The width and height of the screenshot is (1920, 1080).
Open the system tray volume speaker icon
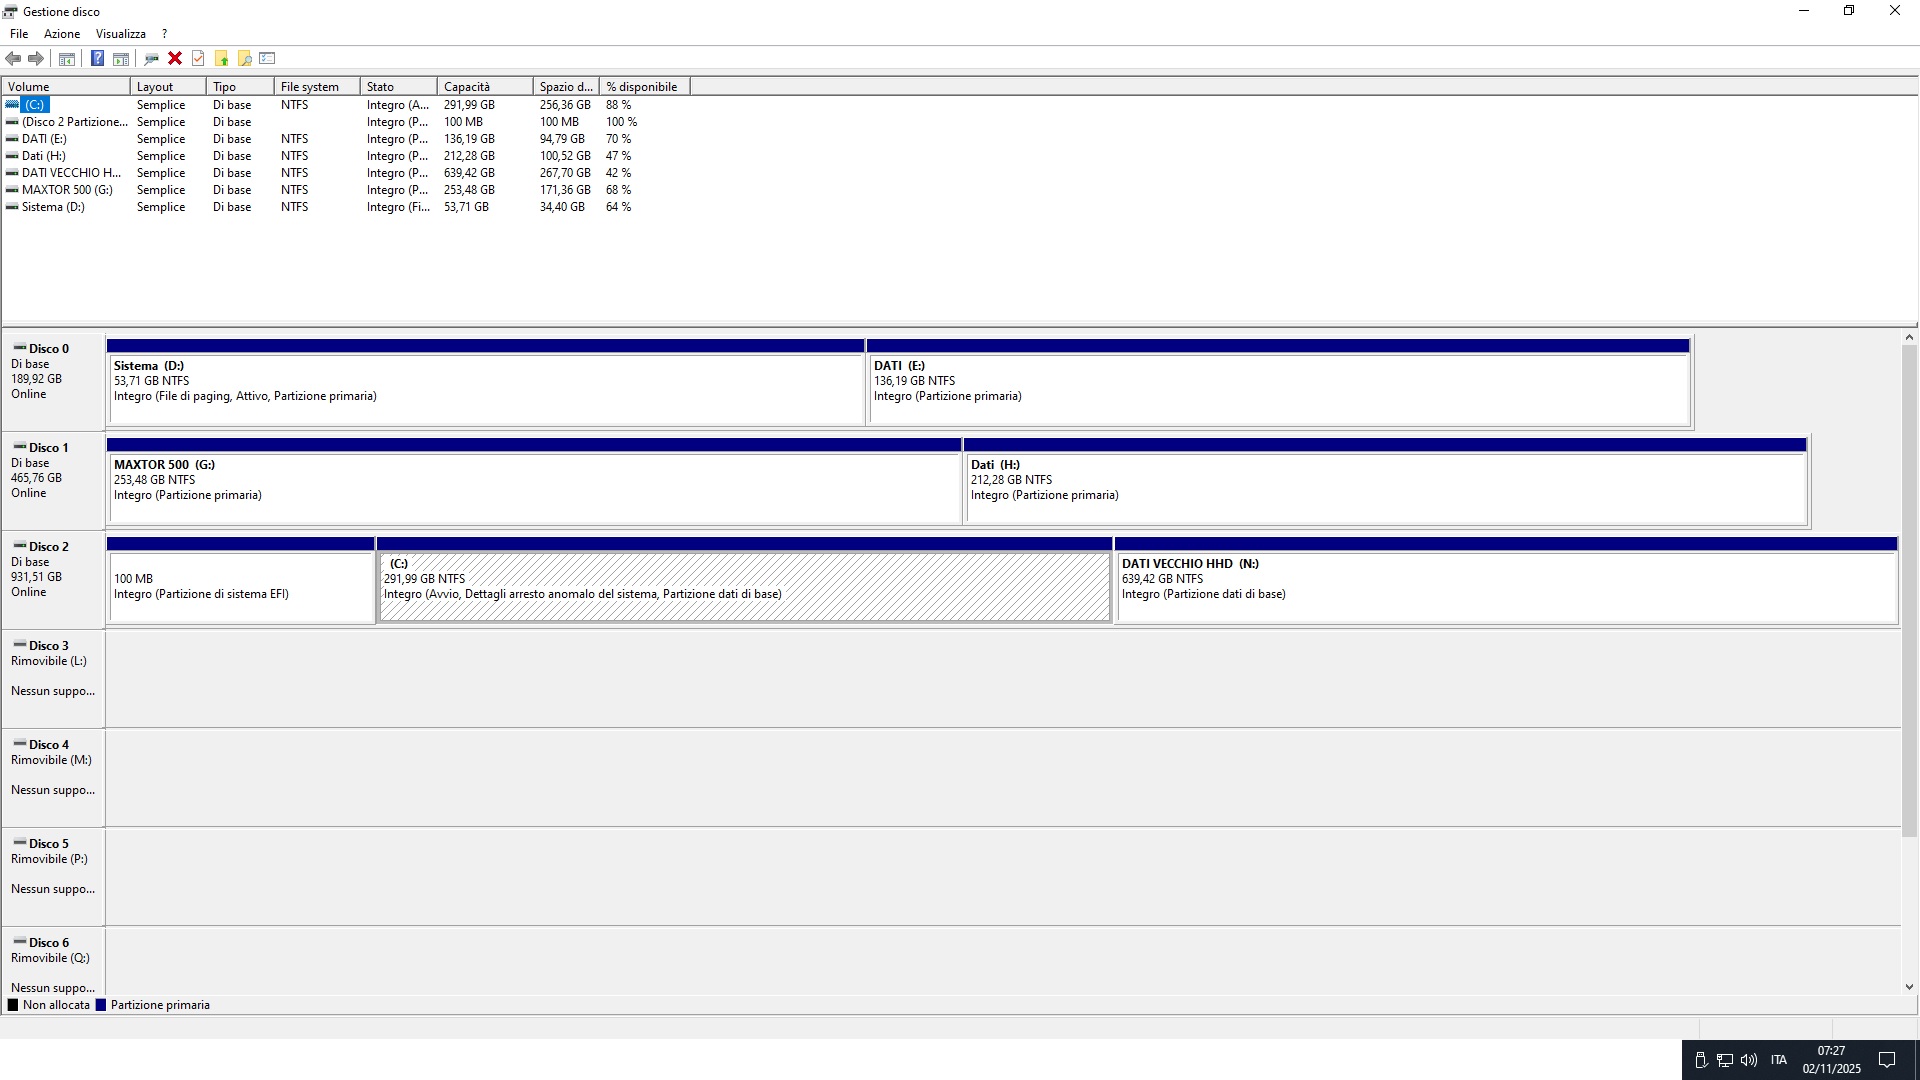[1749, 1060]
